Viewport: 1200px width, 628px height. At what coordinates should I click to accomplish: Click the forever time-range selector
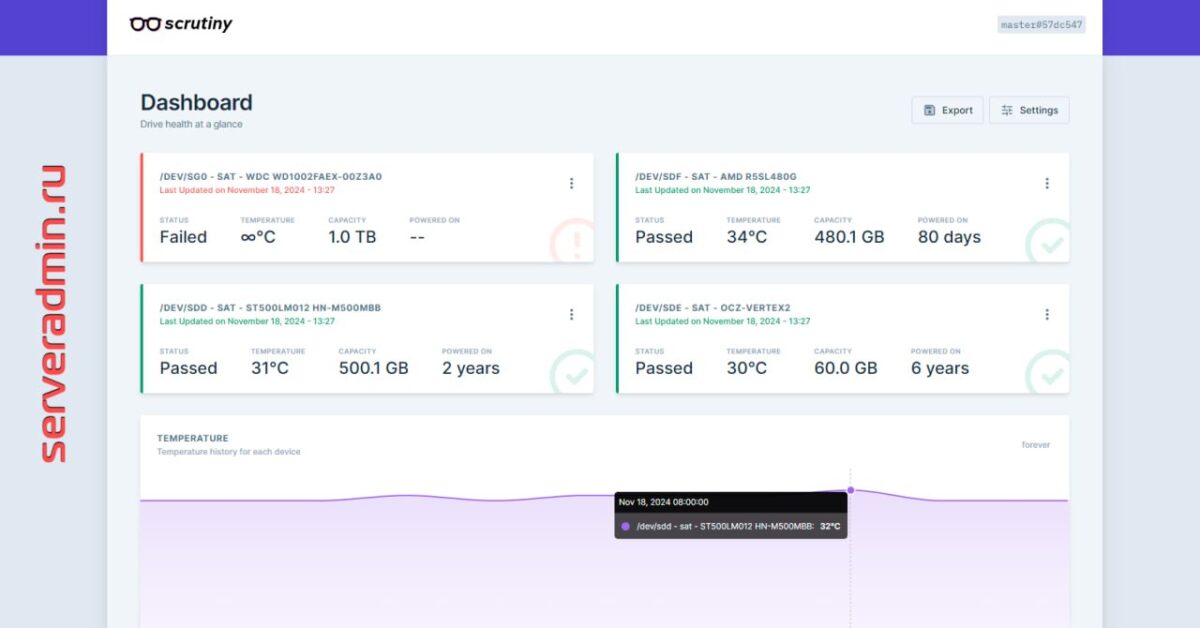point(1036,445)
